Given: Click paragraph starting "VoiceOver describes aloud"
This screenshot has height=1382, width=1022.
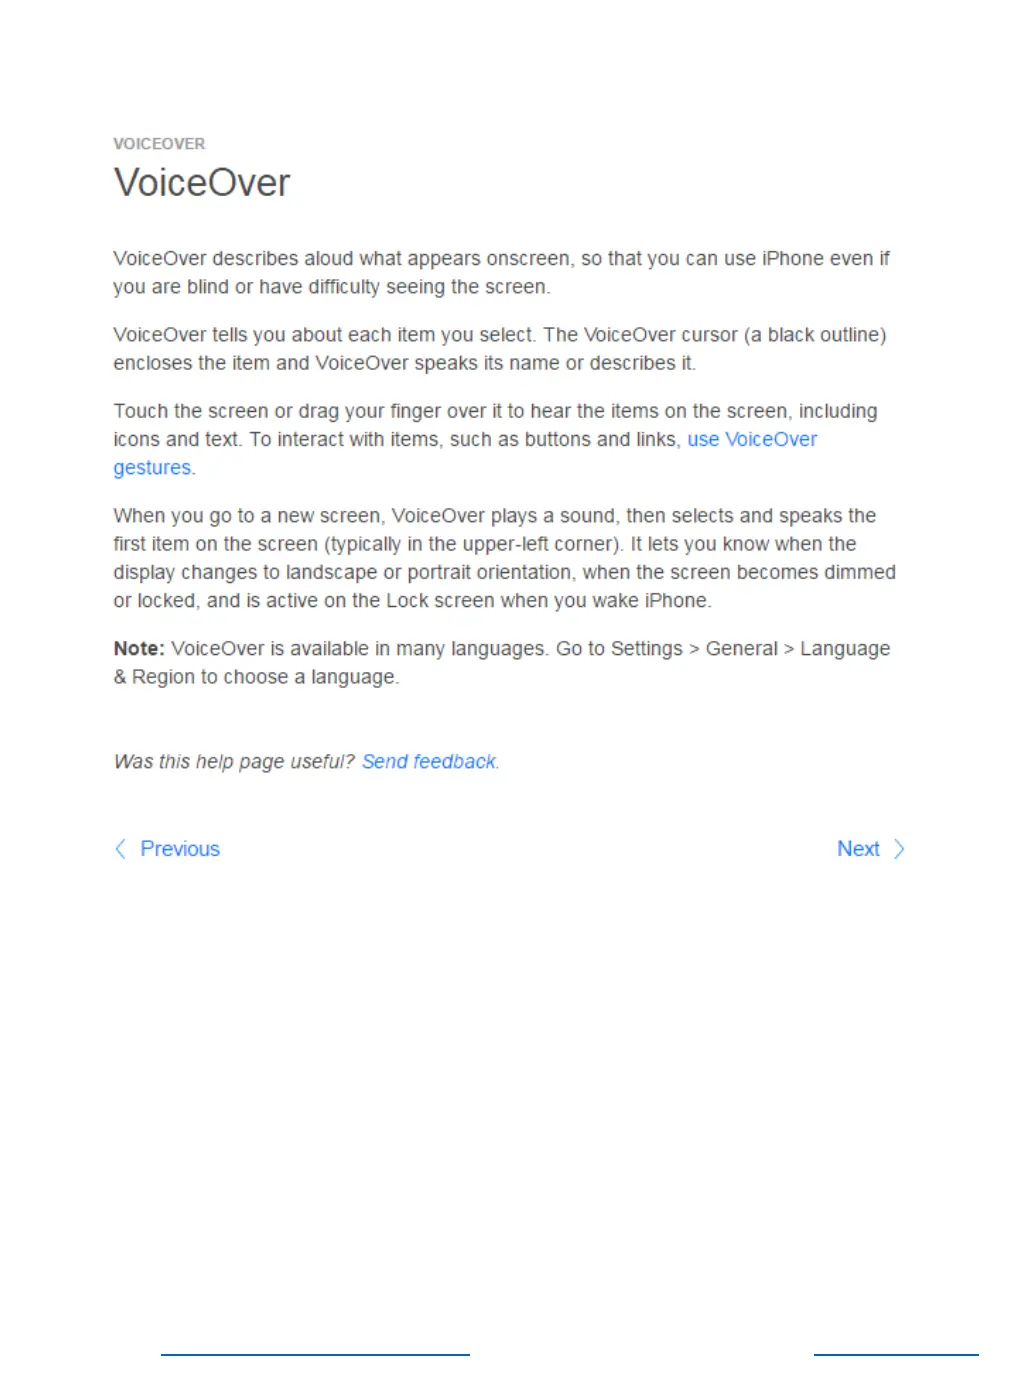Looking at the screenshot, I should tap(502, 273).
